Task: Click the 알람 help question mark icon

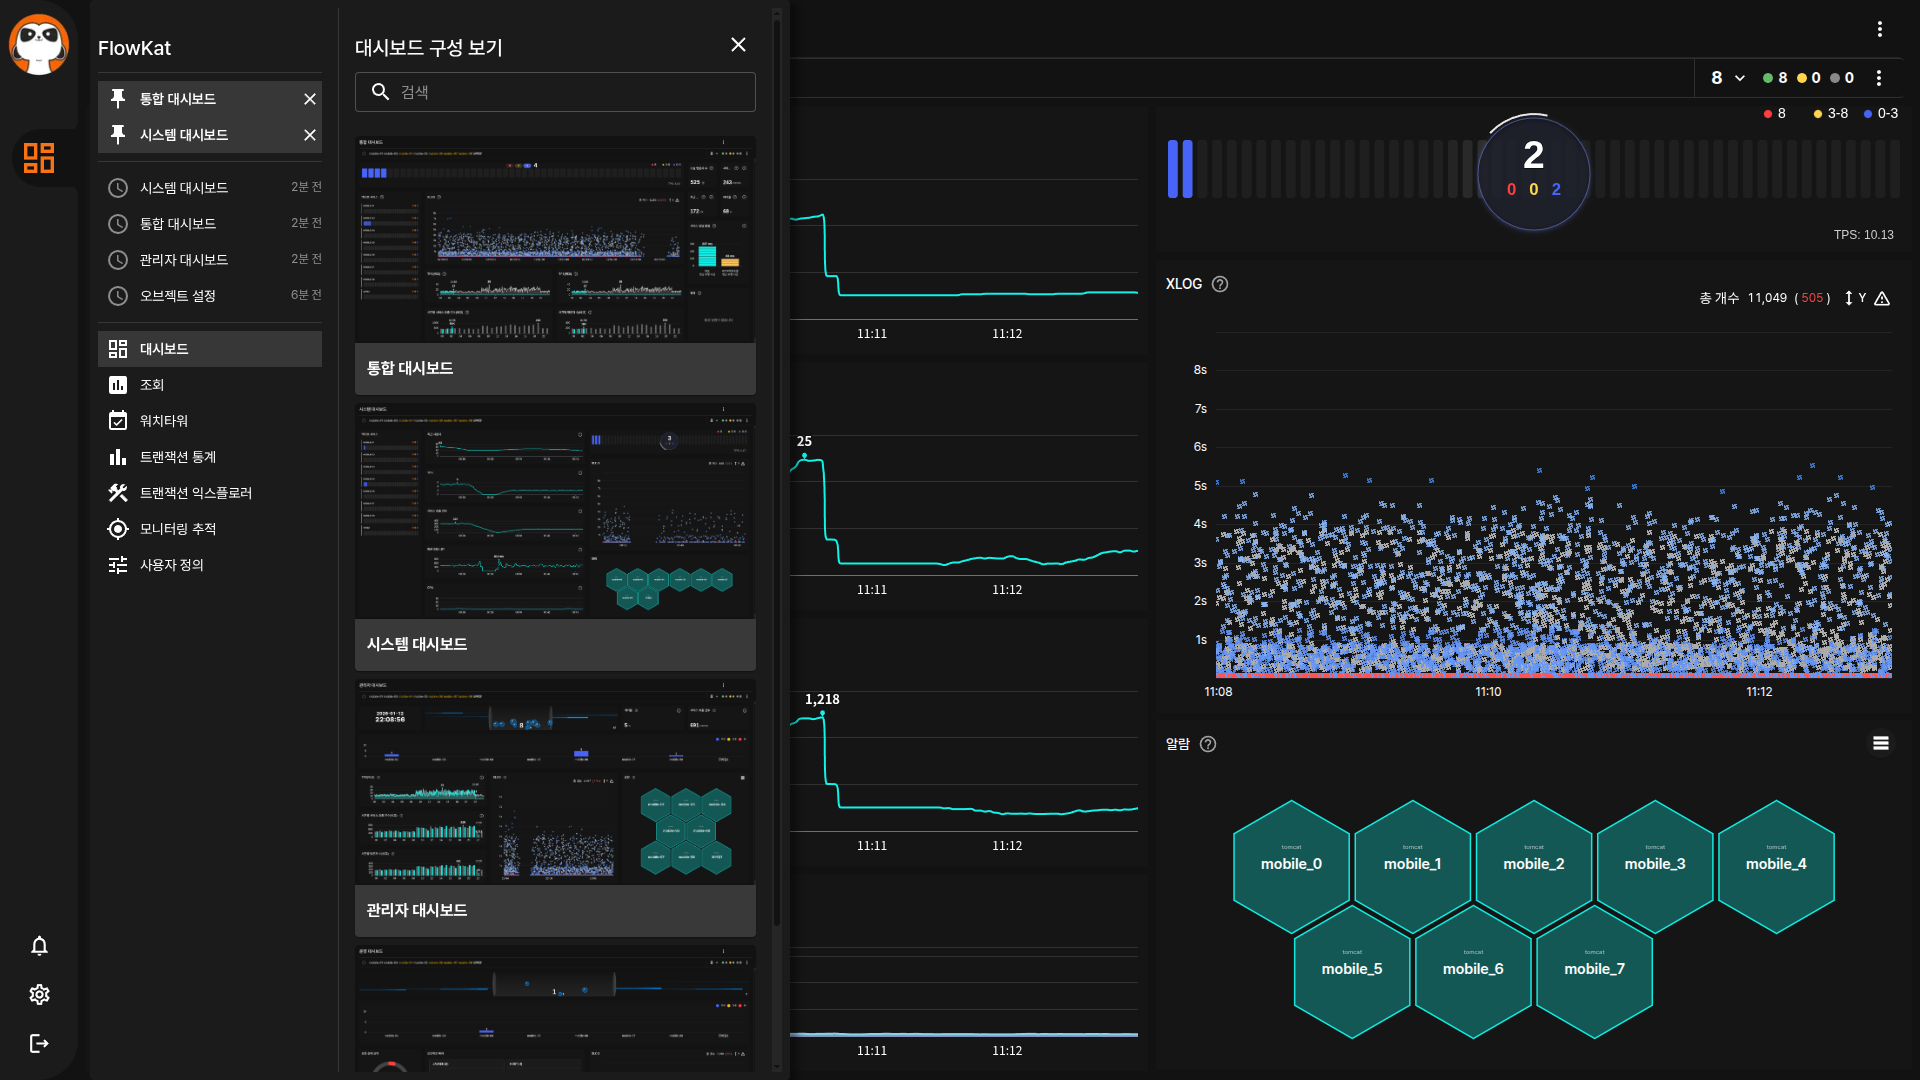Action: click(x=1208, y=744)
